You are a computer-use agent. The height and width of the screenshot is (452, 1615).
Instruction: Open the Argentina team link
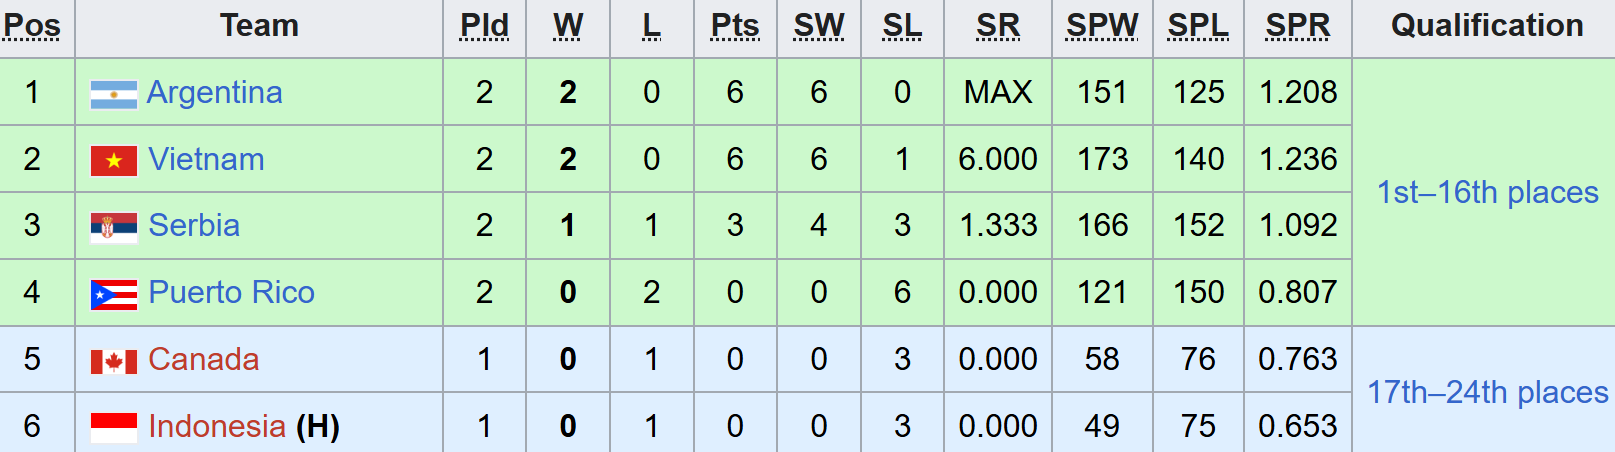coord(214,92)
